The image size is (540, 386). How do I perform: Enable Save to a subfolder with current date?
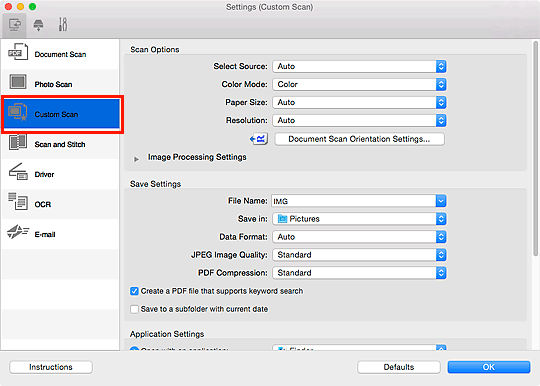(134, 309)
